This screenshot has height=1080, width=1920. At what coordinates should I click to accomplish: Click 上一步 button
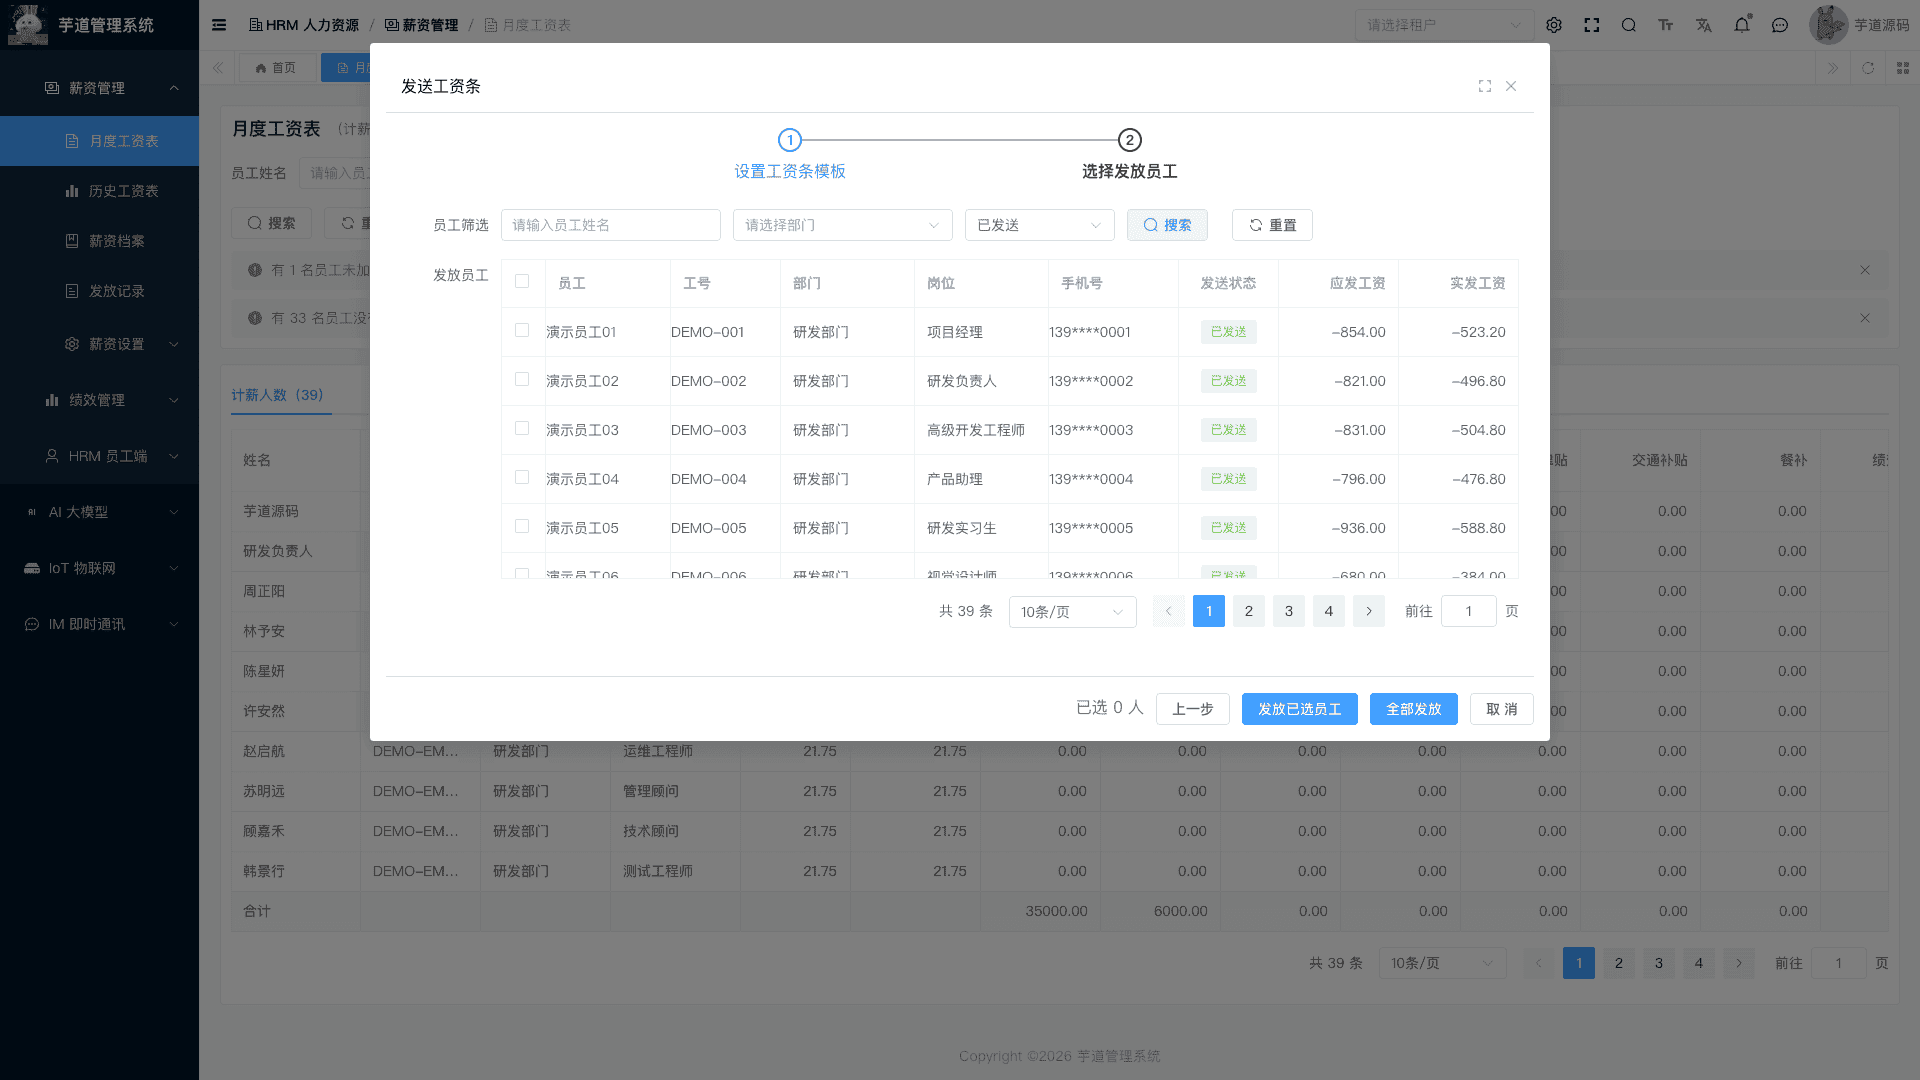point(1193,709)
